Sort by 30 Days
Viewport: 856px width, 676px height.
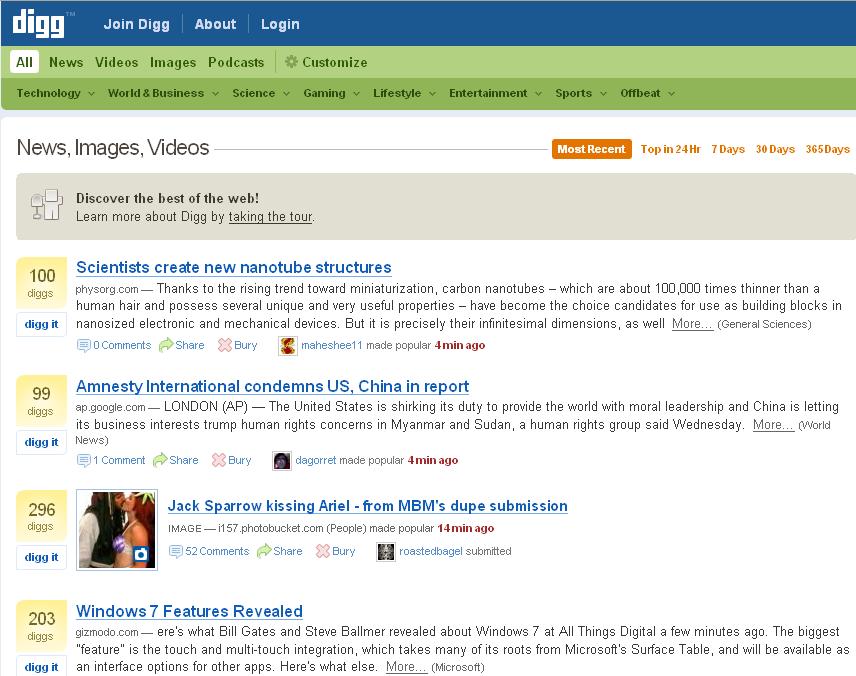coord(775,149)
